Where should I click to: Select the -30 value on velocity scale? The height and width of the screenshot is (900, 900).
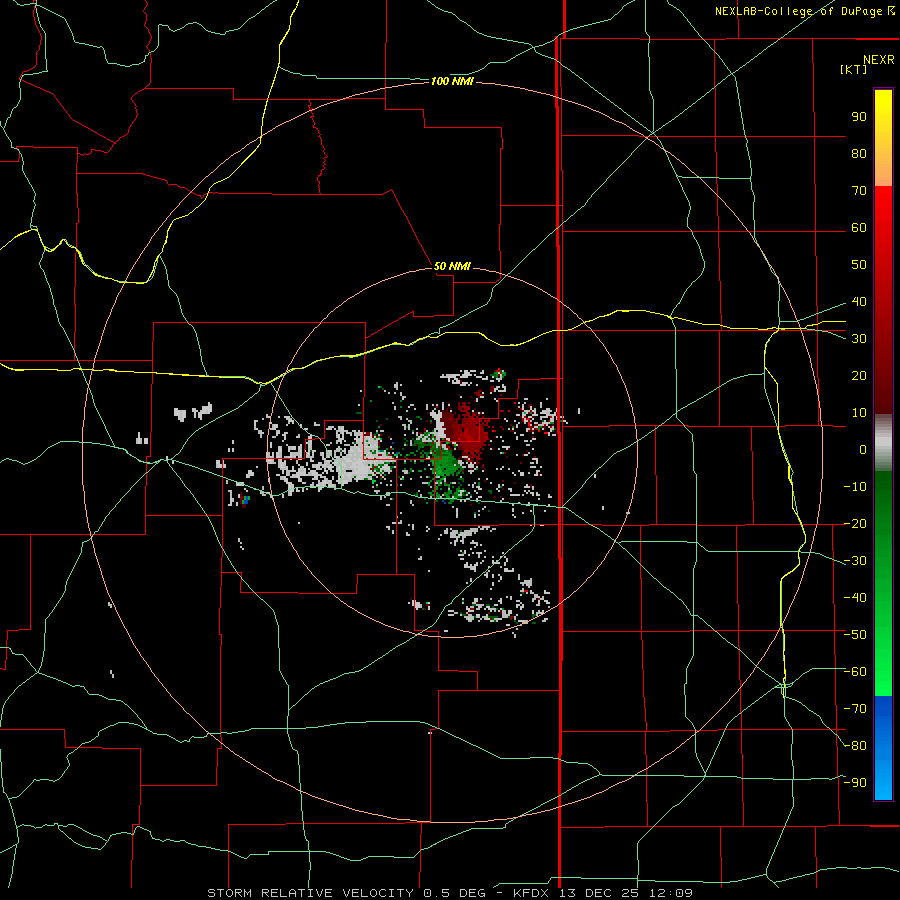coord(855,561)
